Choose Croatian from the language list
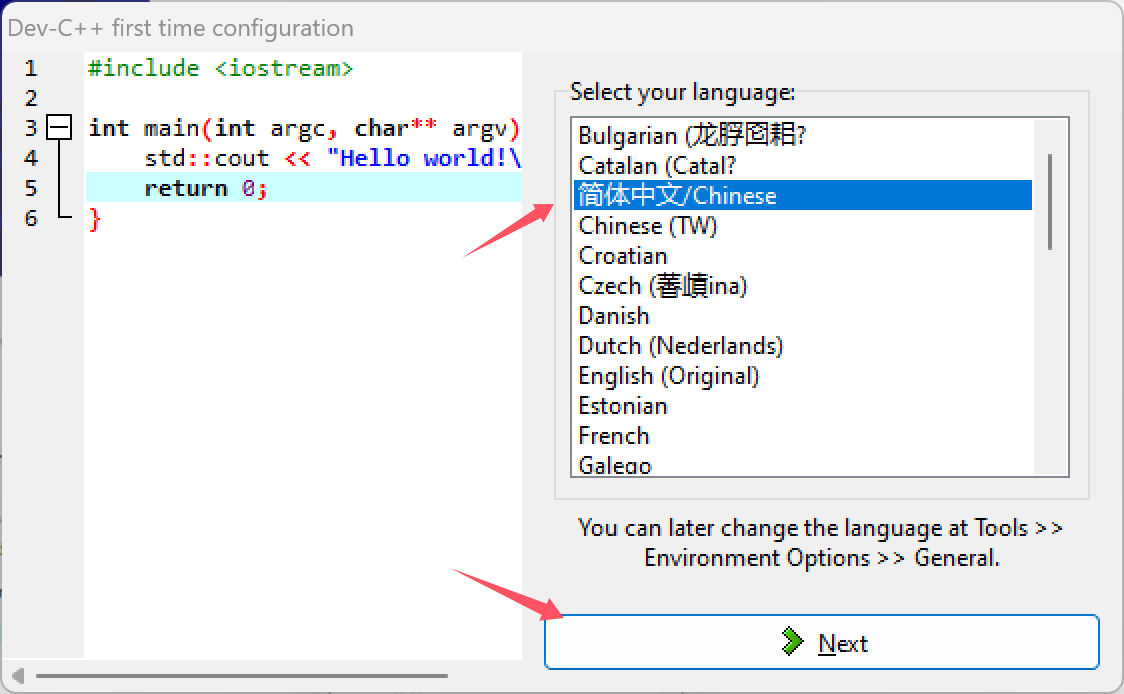 [803, 256]
